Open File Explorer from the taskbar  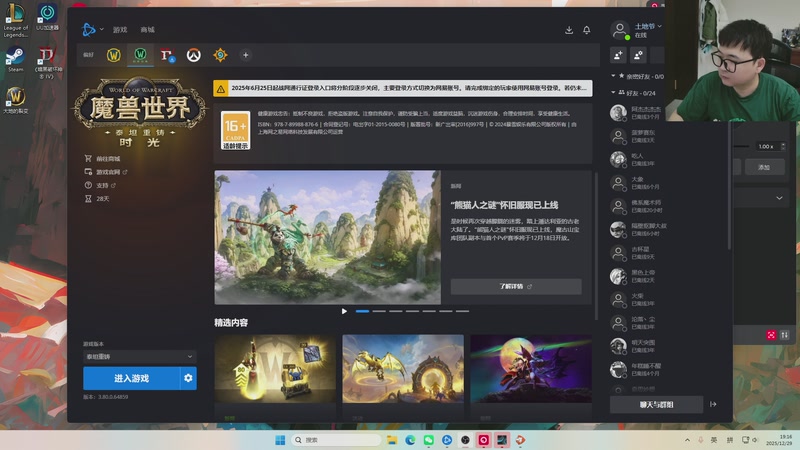[392, 440]
